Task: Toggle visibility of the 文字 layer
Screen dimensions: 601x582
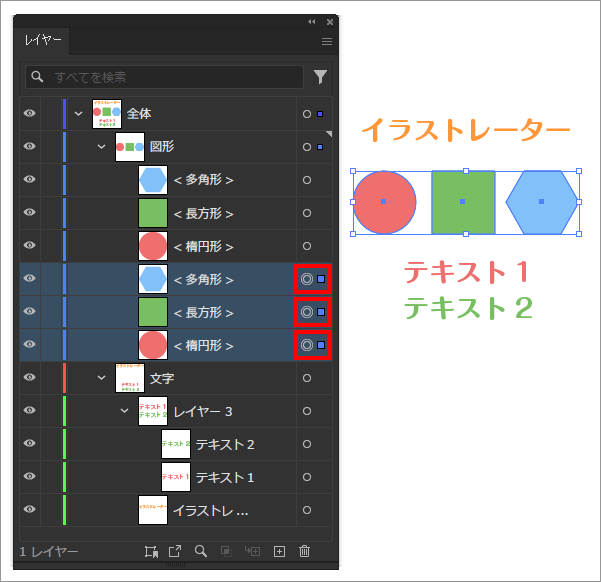Action: click(x=30, y=377)
